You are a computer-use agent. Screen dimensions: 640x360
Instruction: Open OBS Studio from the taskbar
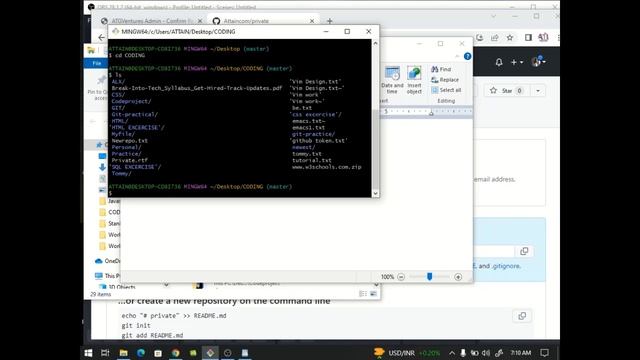click(x=228, y=353)
